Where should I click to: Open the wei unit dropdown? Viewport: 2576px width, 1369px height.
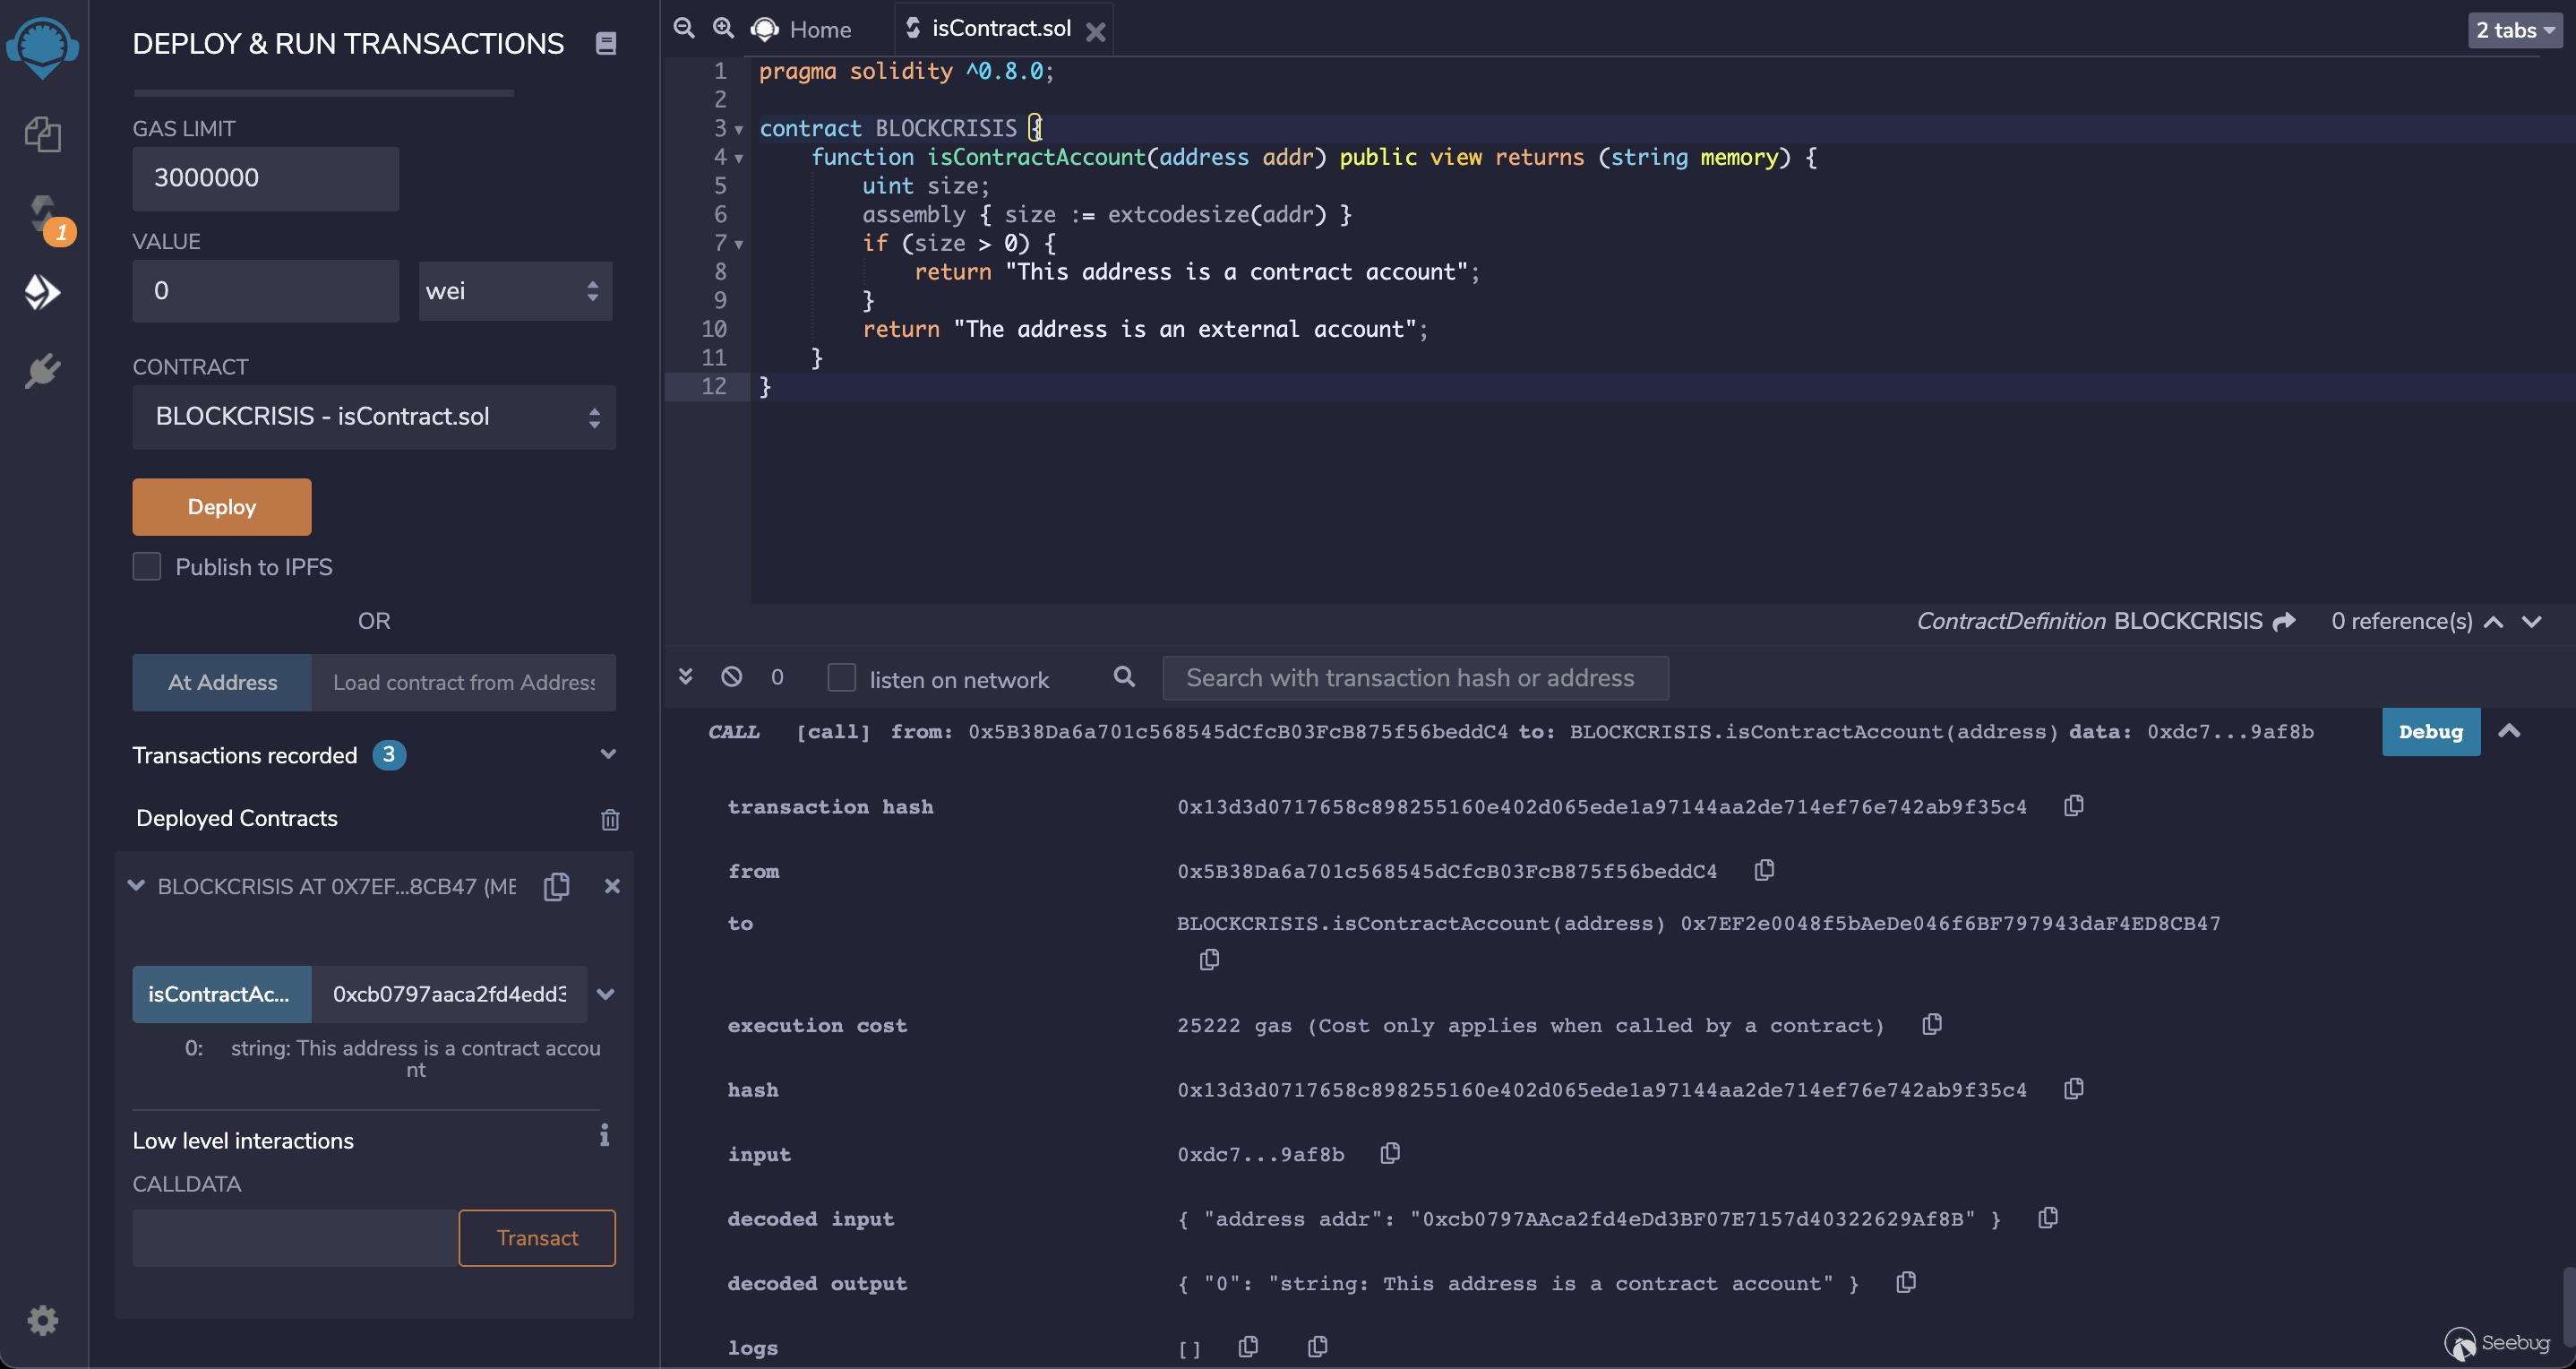(515, 291)
